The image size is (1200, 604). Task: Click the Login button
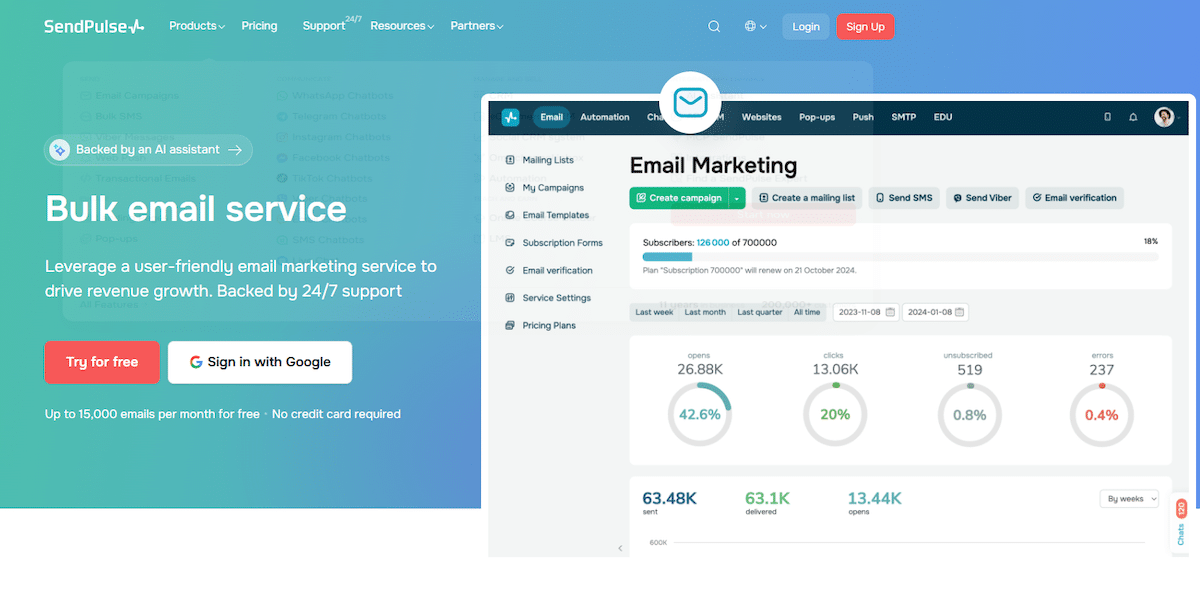coord(806,27)
